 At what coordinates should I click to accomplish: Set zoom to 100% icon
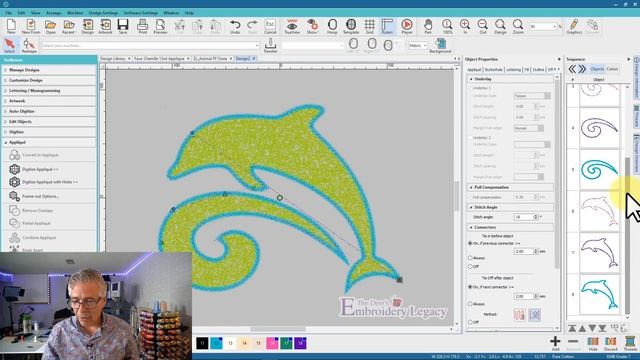coord(447,27)
